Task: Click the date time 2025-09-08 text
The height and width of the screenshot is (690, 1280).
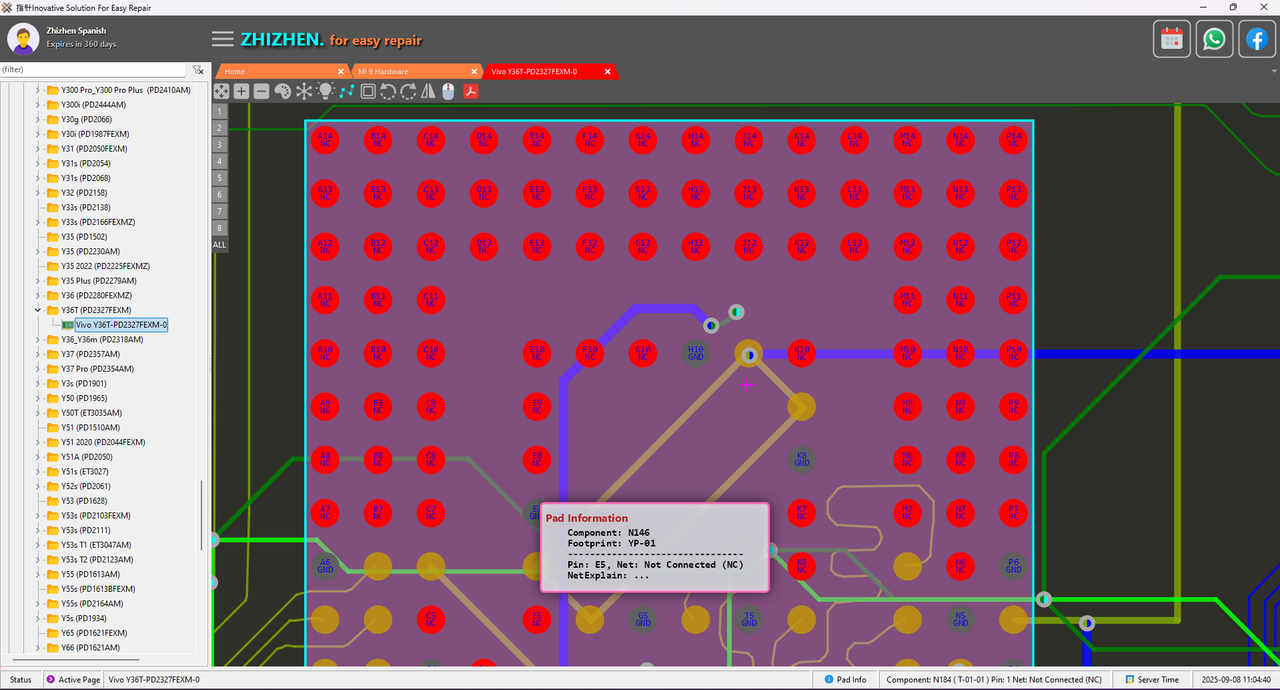Action: (x=1235, y=680)
